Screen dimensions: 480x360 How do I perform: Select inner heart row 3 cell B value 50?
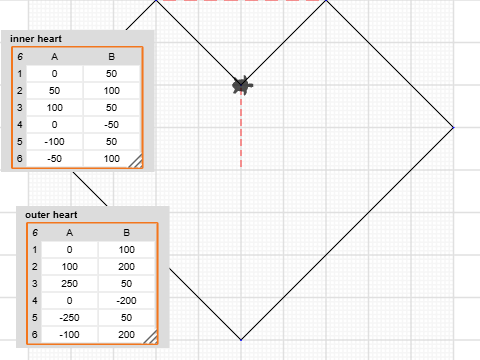coord(112,108)
